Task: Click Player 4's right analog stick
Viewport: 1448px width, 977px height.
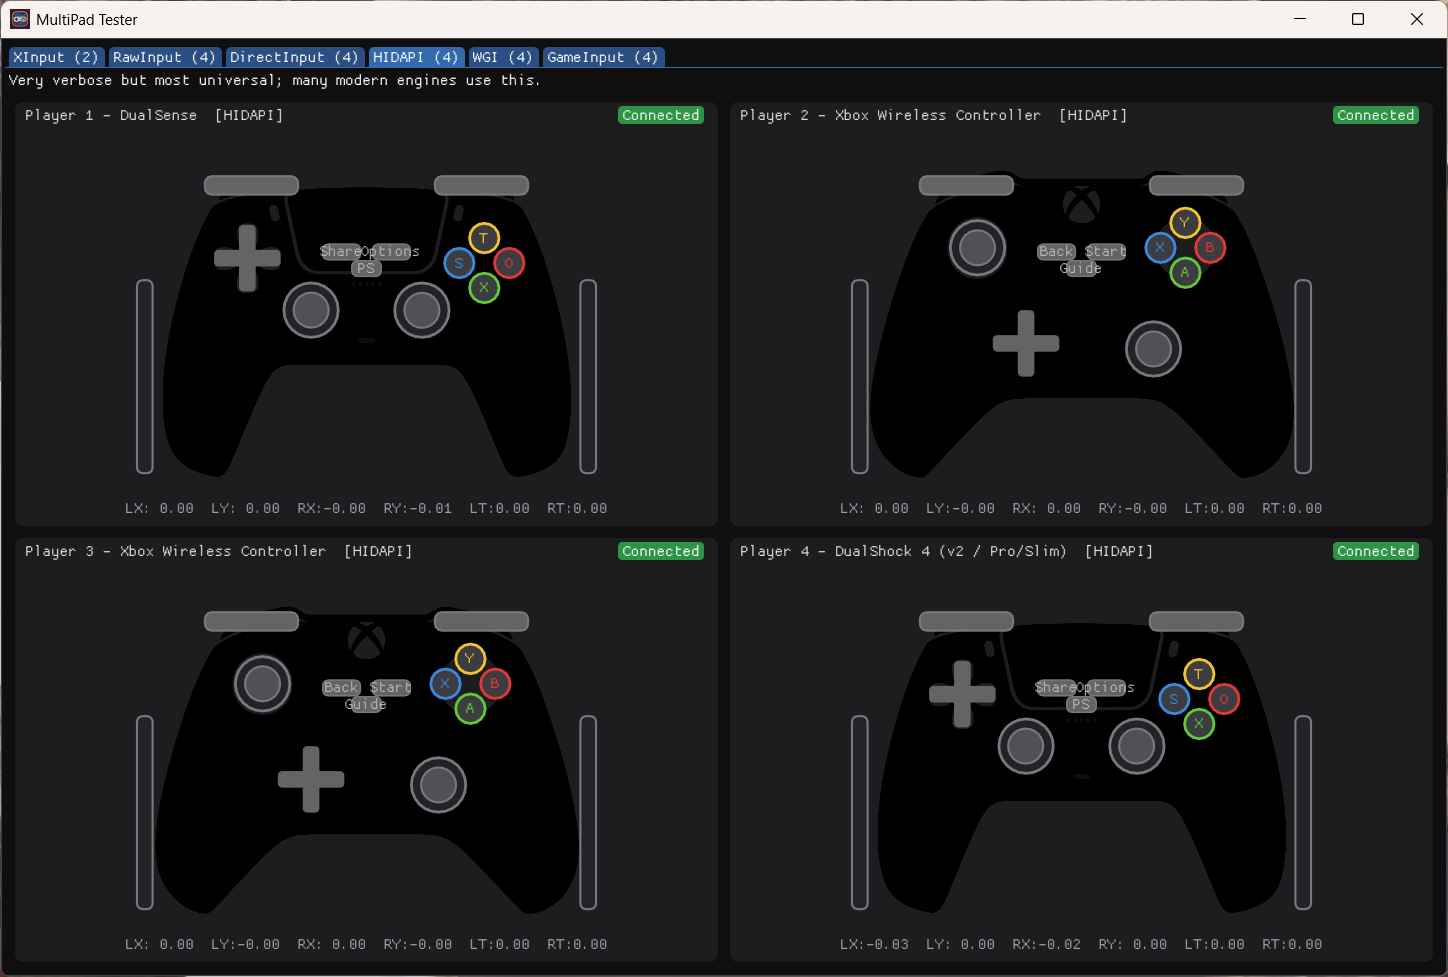Action: (1137, 746)
